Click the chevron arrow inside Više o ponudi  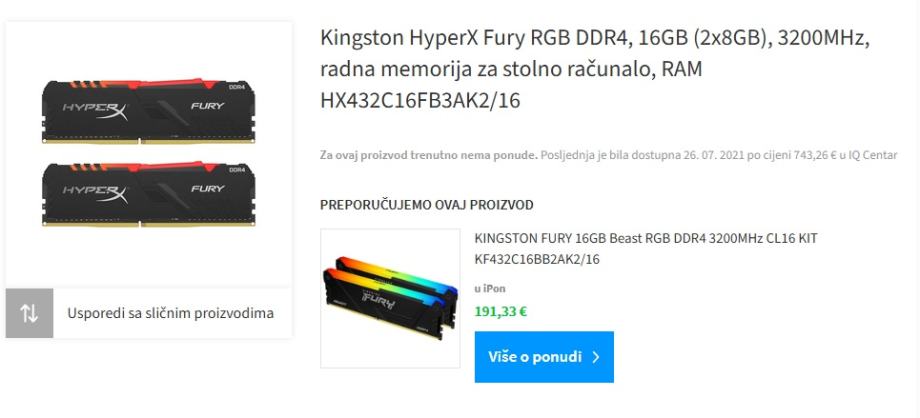coord(596,357)
